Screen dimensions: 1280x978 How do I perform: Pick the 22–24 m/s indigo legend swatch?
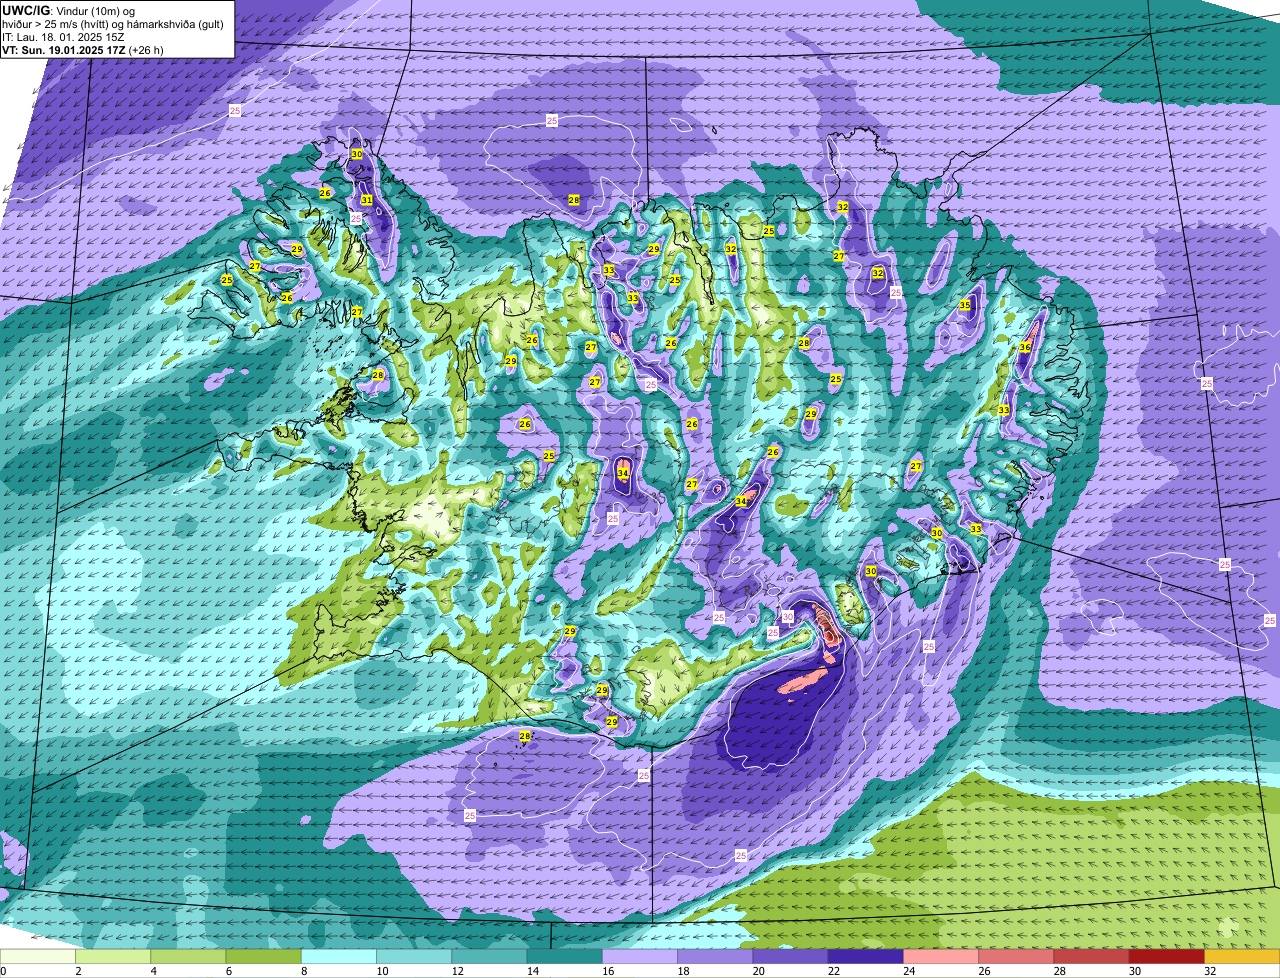point(865,957)
